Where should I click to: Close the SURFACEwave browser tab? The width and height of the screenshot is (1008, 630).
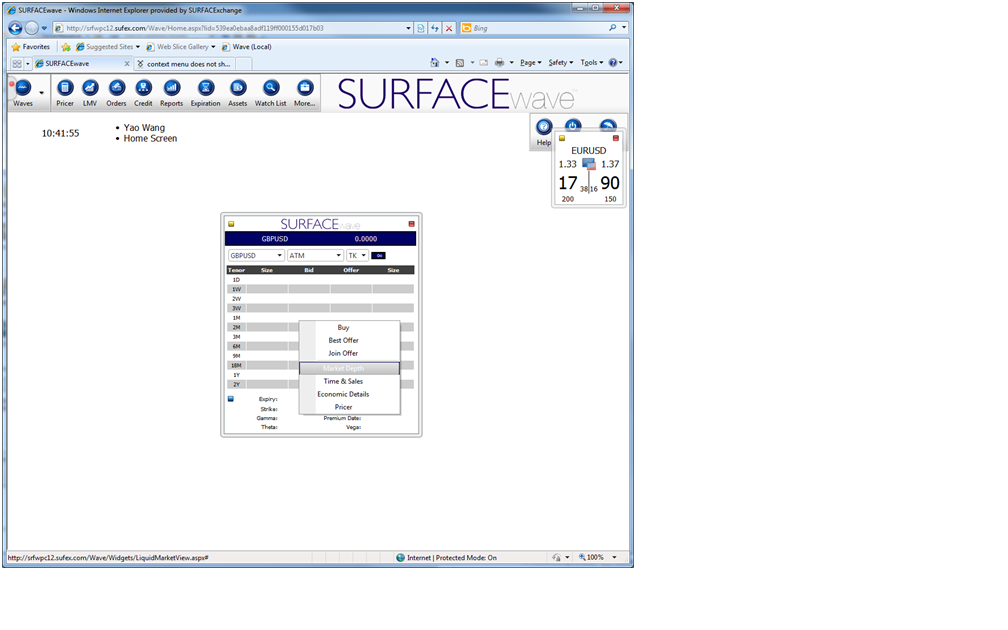[x=127, y=64]
